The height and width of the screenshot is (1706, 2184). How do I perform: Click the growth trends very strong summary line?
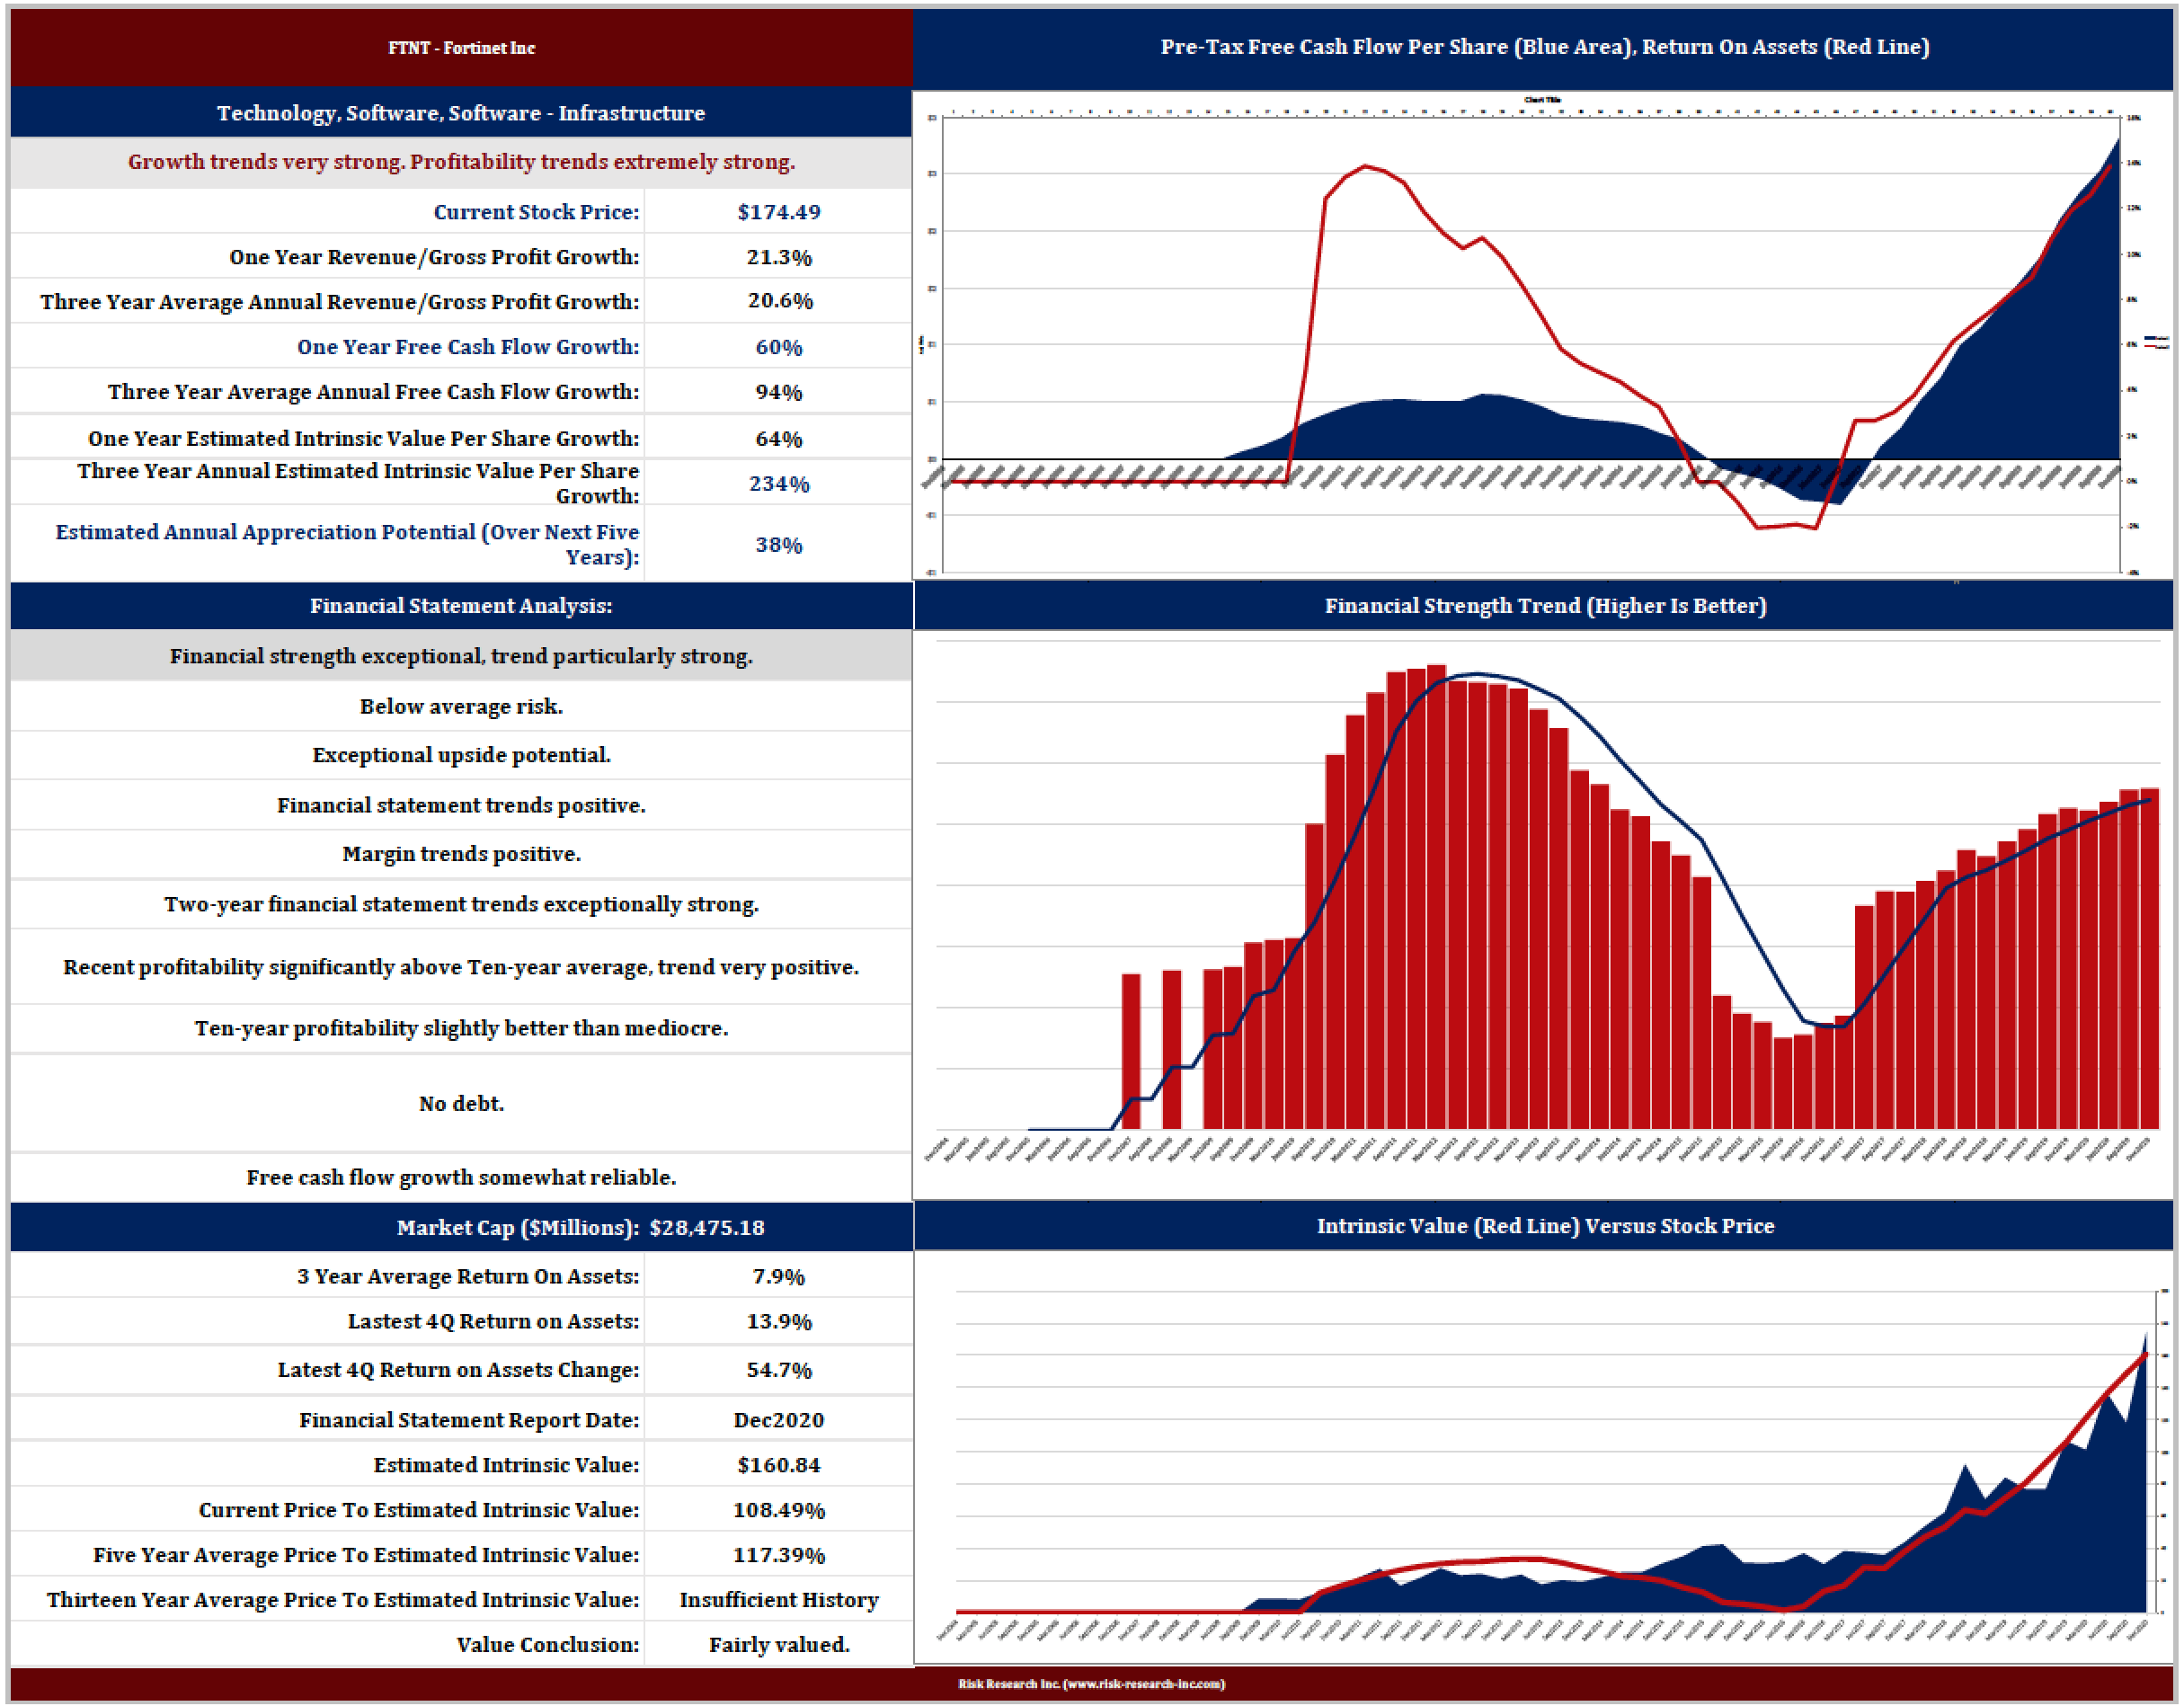point(461,162)
